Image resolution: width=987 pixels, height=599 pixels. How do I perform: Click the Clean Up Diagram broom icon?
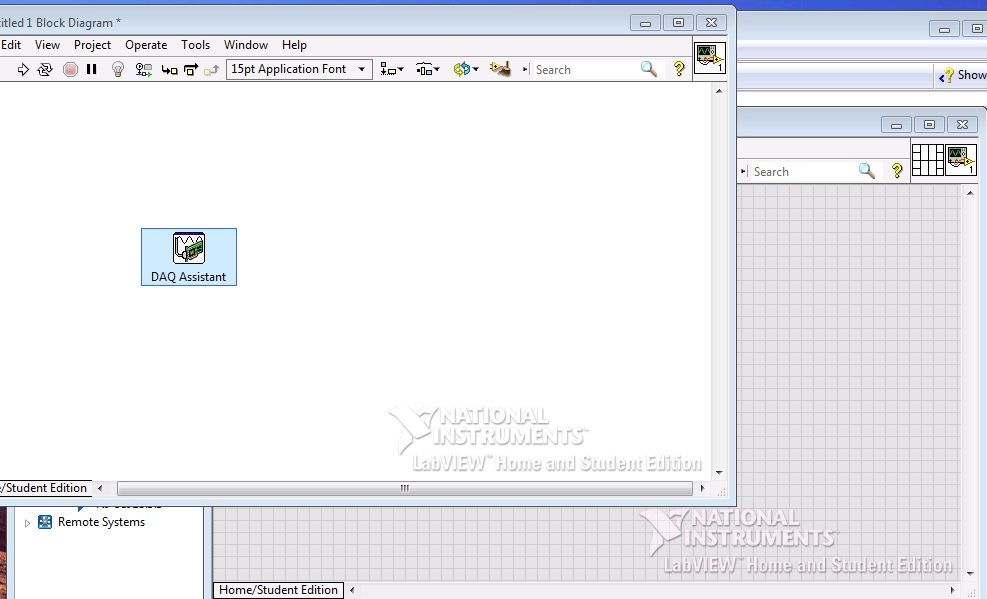pyautogui.click(x=500, y=69)
